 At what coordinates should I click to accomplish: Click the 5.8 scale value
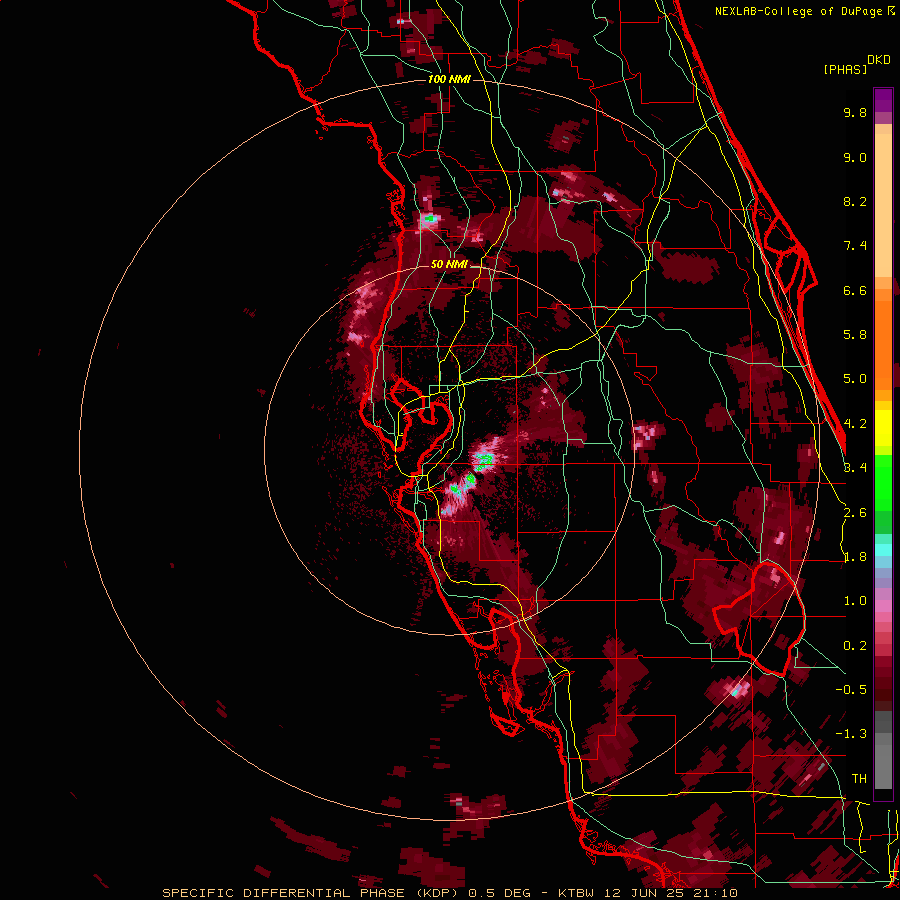[x=855, y=335]
